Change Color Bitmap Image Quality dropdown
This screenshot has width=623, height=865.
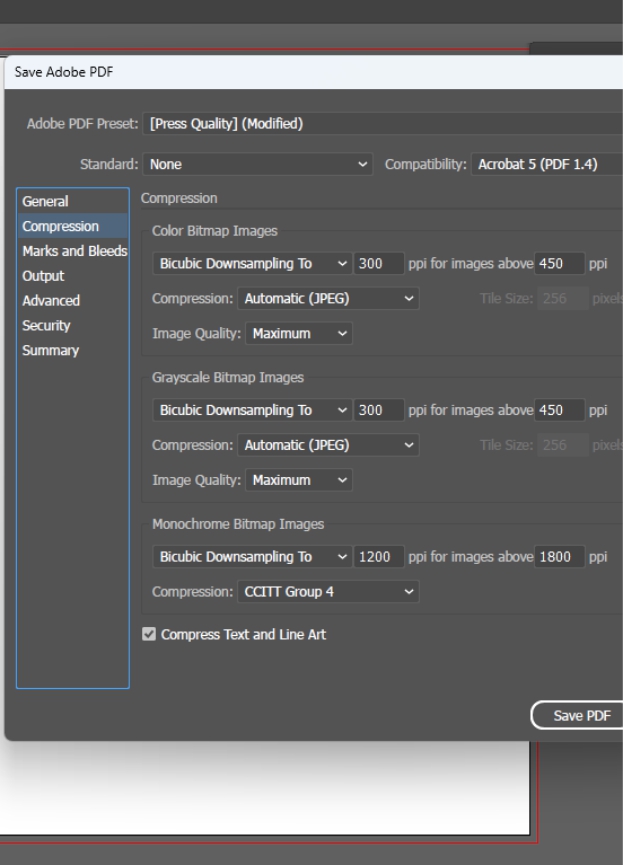coord(299,333)
